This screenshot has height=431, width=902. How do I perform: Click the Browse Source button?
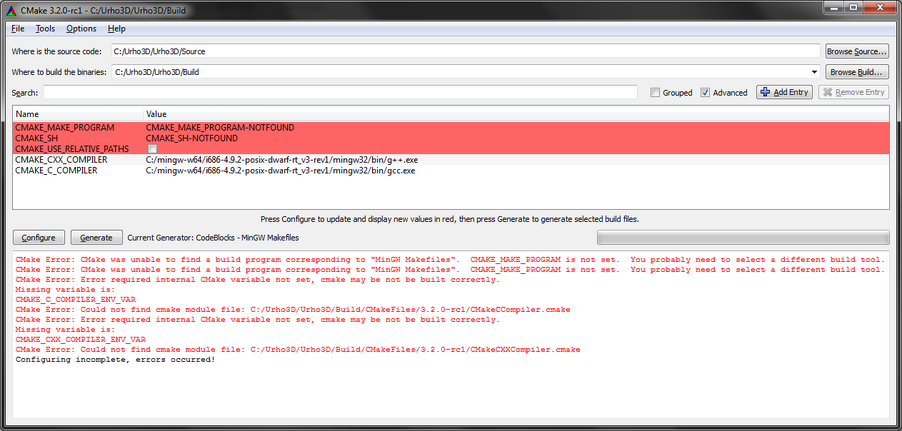(x=857, y=51)
